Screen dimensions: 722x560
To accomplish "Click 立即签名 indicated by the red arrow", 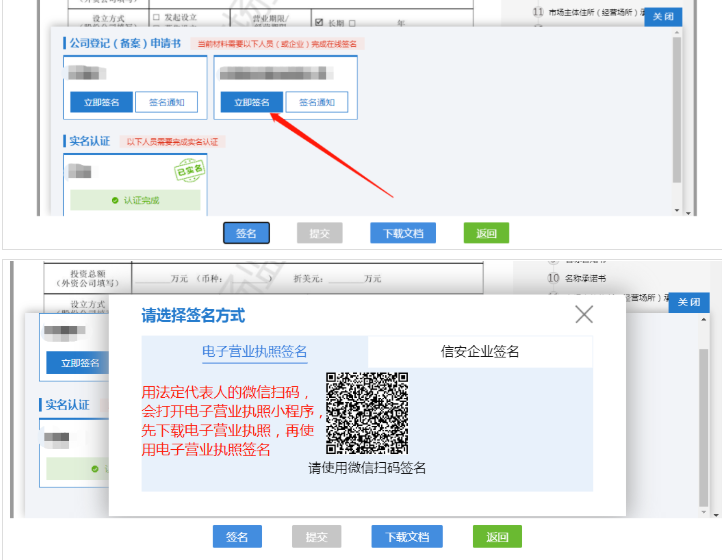I will pyautogui.click(x=252, y=102).
